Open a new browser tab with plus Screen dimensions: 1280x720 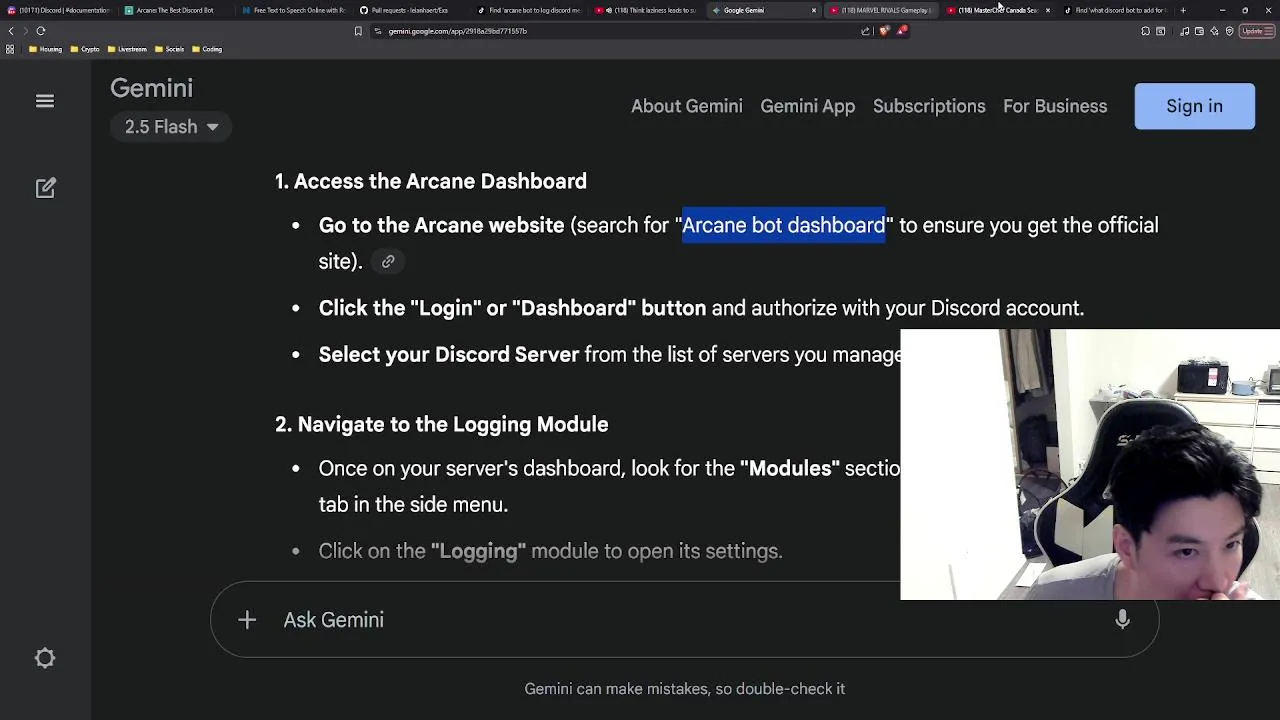click(x=1183, y=10)
